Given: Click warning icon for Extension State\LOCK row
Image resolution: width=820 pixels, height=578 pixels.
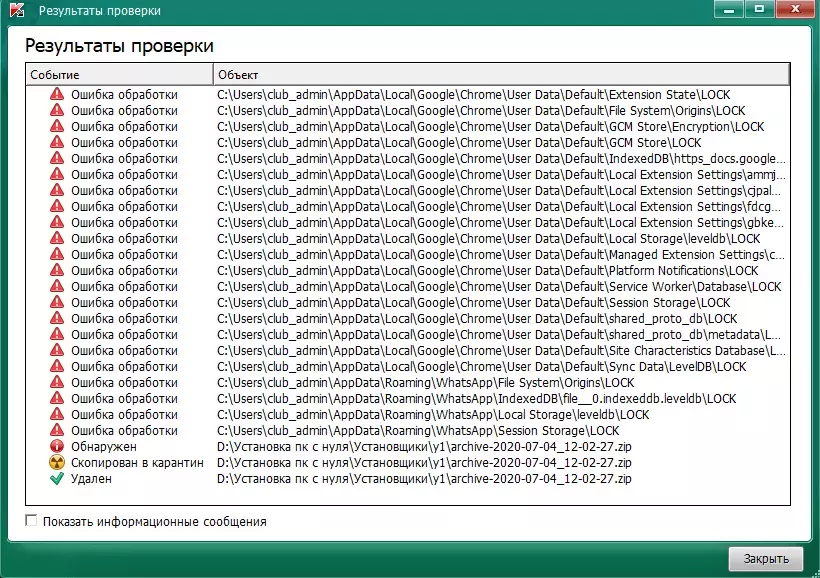Looking at the screenshot, I should coord(57,94).
